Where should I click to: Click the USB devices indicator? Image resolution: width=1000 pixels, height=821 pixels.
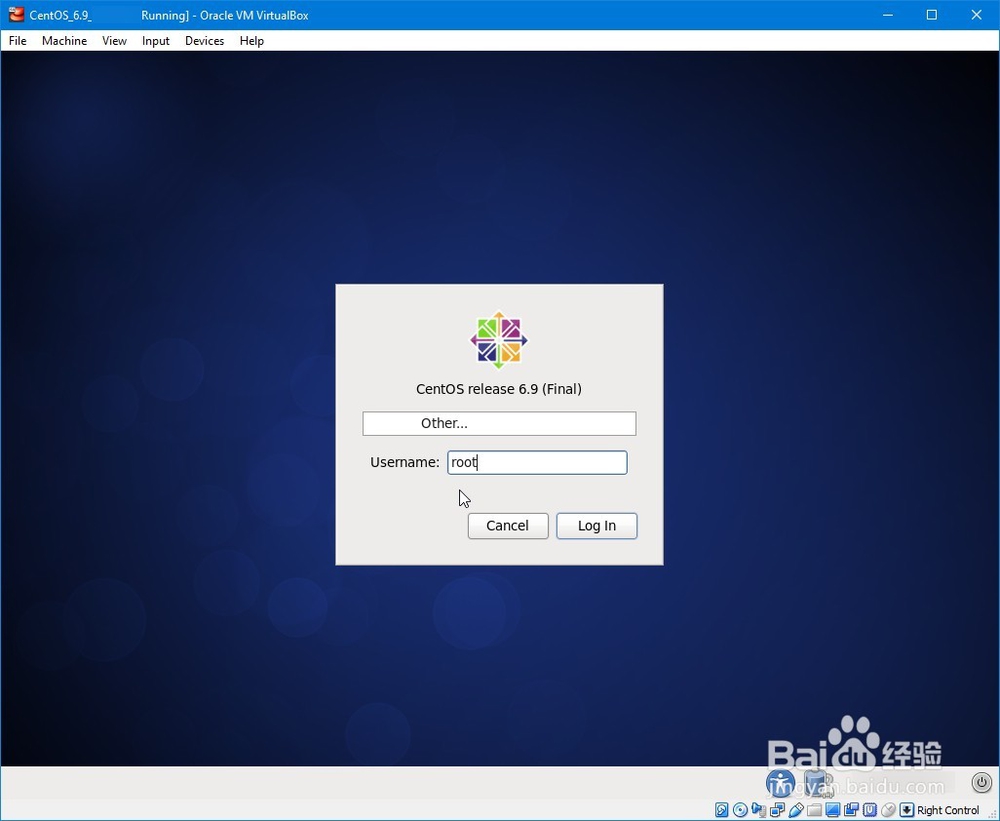(x=796, y=810)
